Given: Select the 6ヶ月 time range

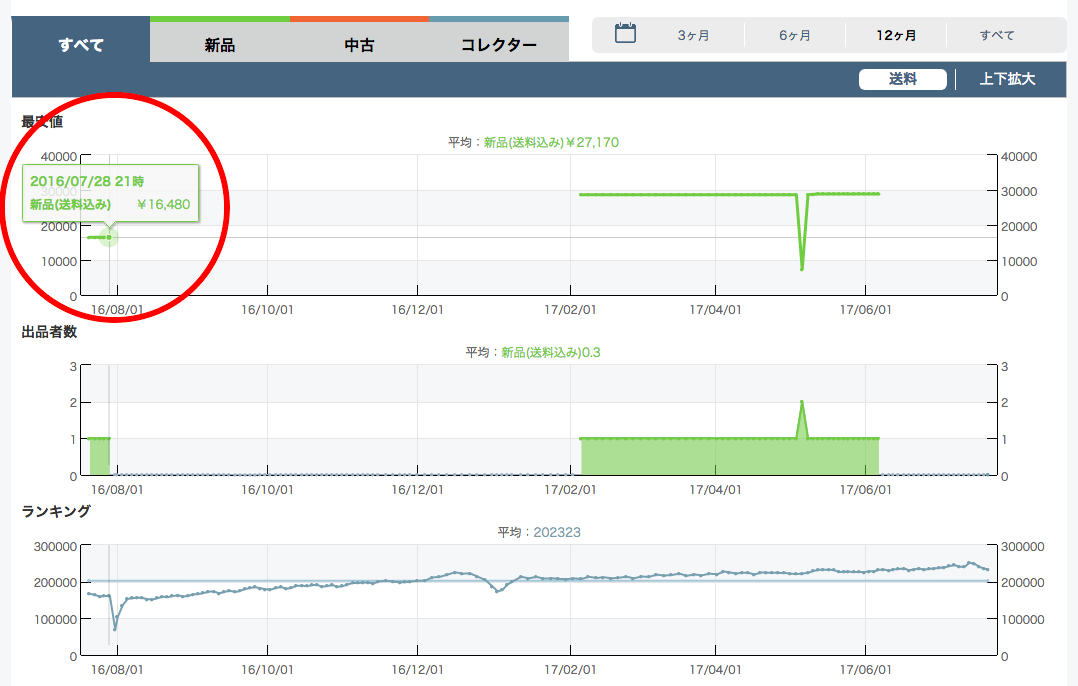Looking at the screenshot, I should pyautogui.click(x=795, y=35).
